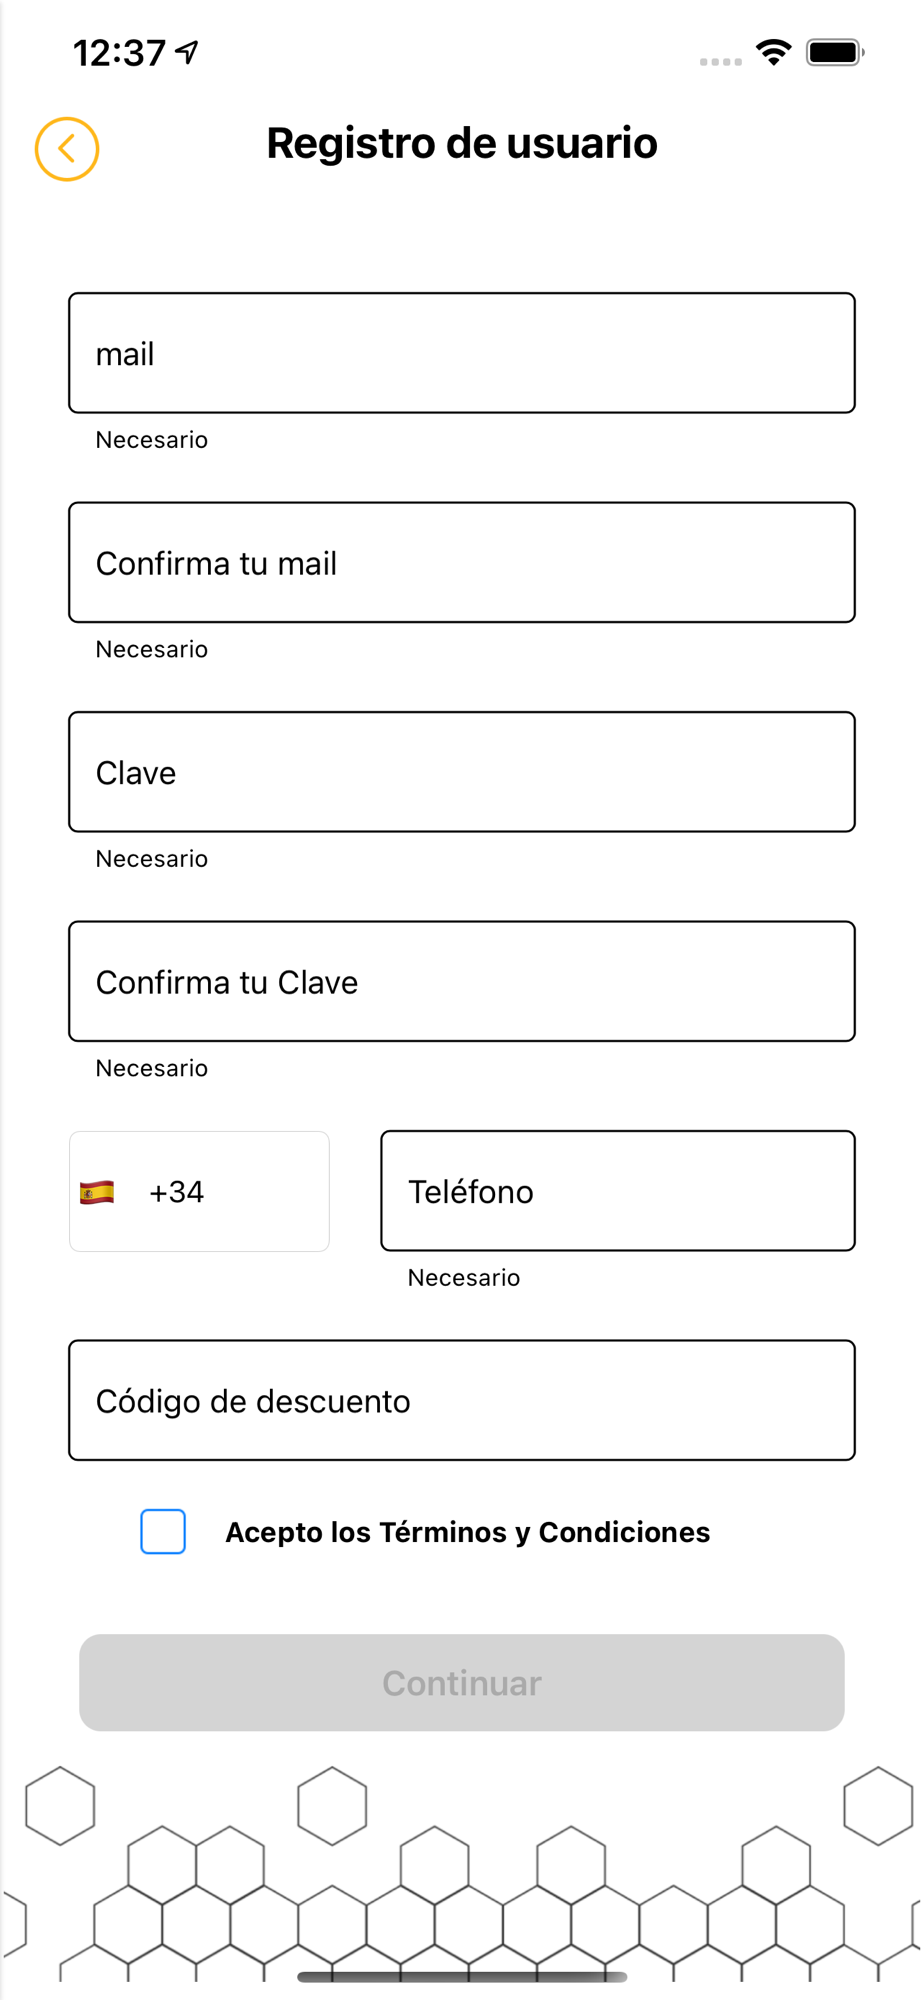
Task: Focus the mail input field
Action: coord(462,353)
